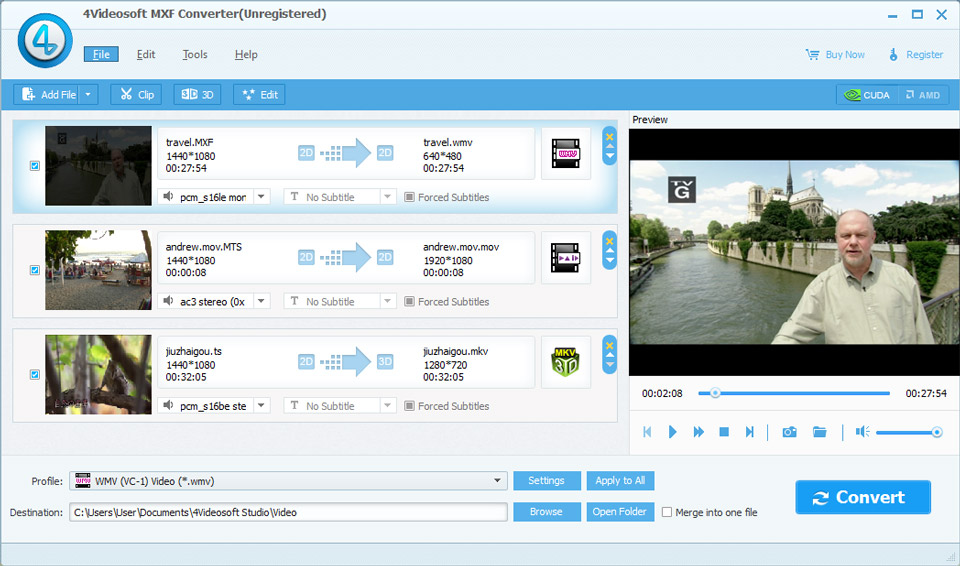This screenshot has width=960, height=566.
Task: Click the MOV output format icon for andrew
Action: coord(566,258)
